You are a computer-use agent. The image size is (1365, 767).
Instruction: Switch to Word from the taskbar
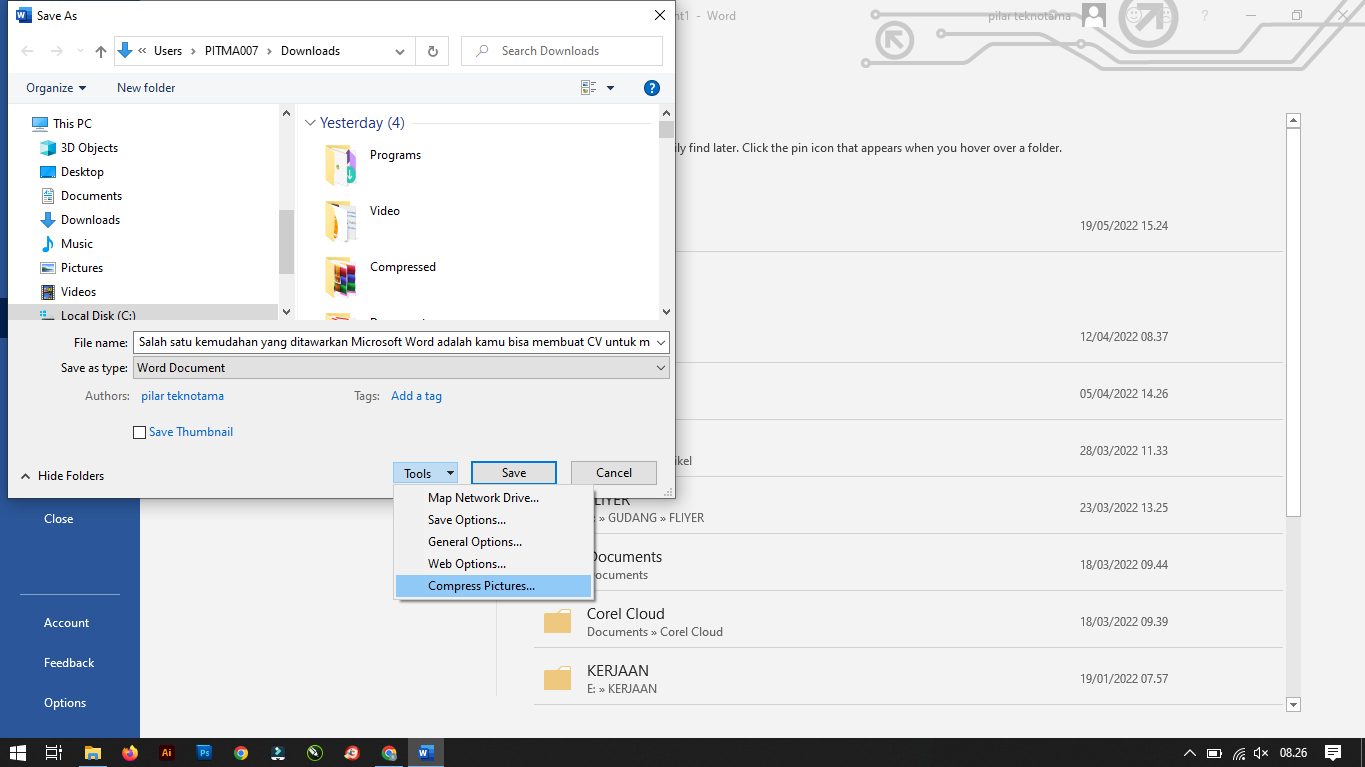point(426,752)
